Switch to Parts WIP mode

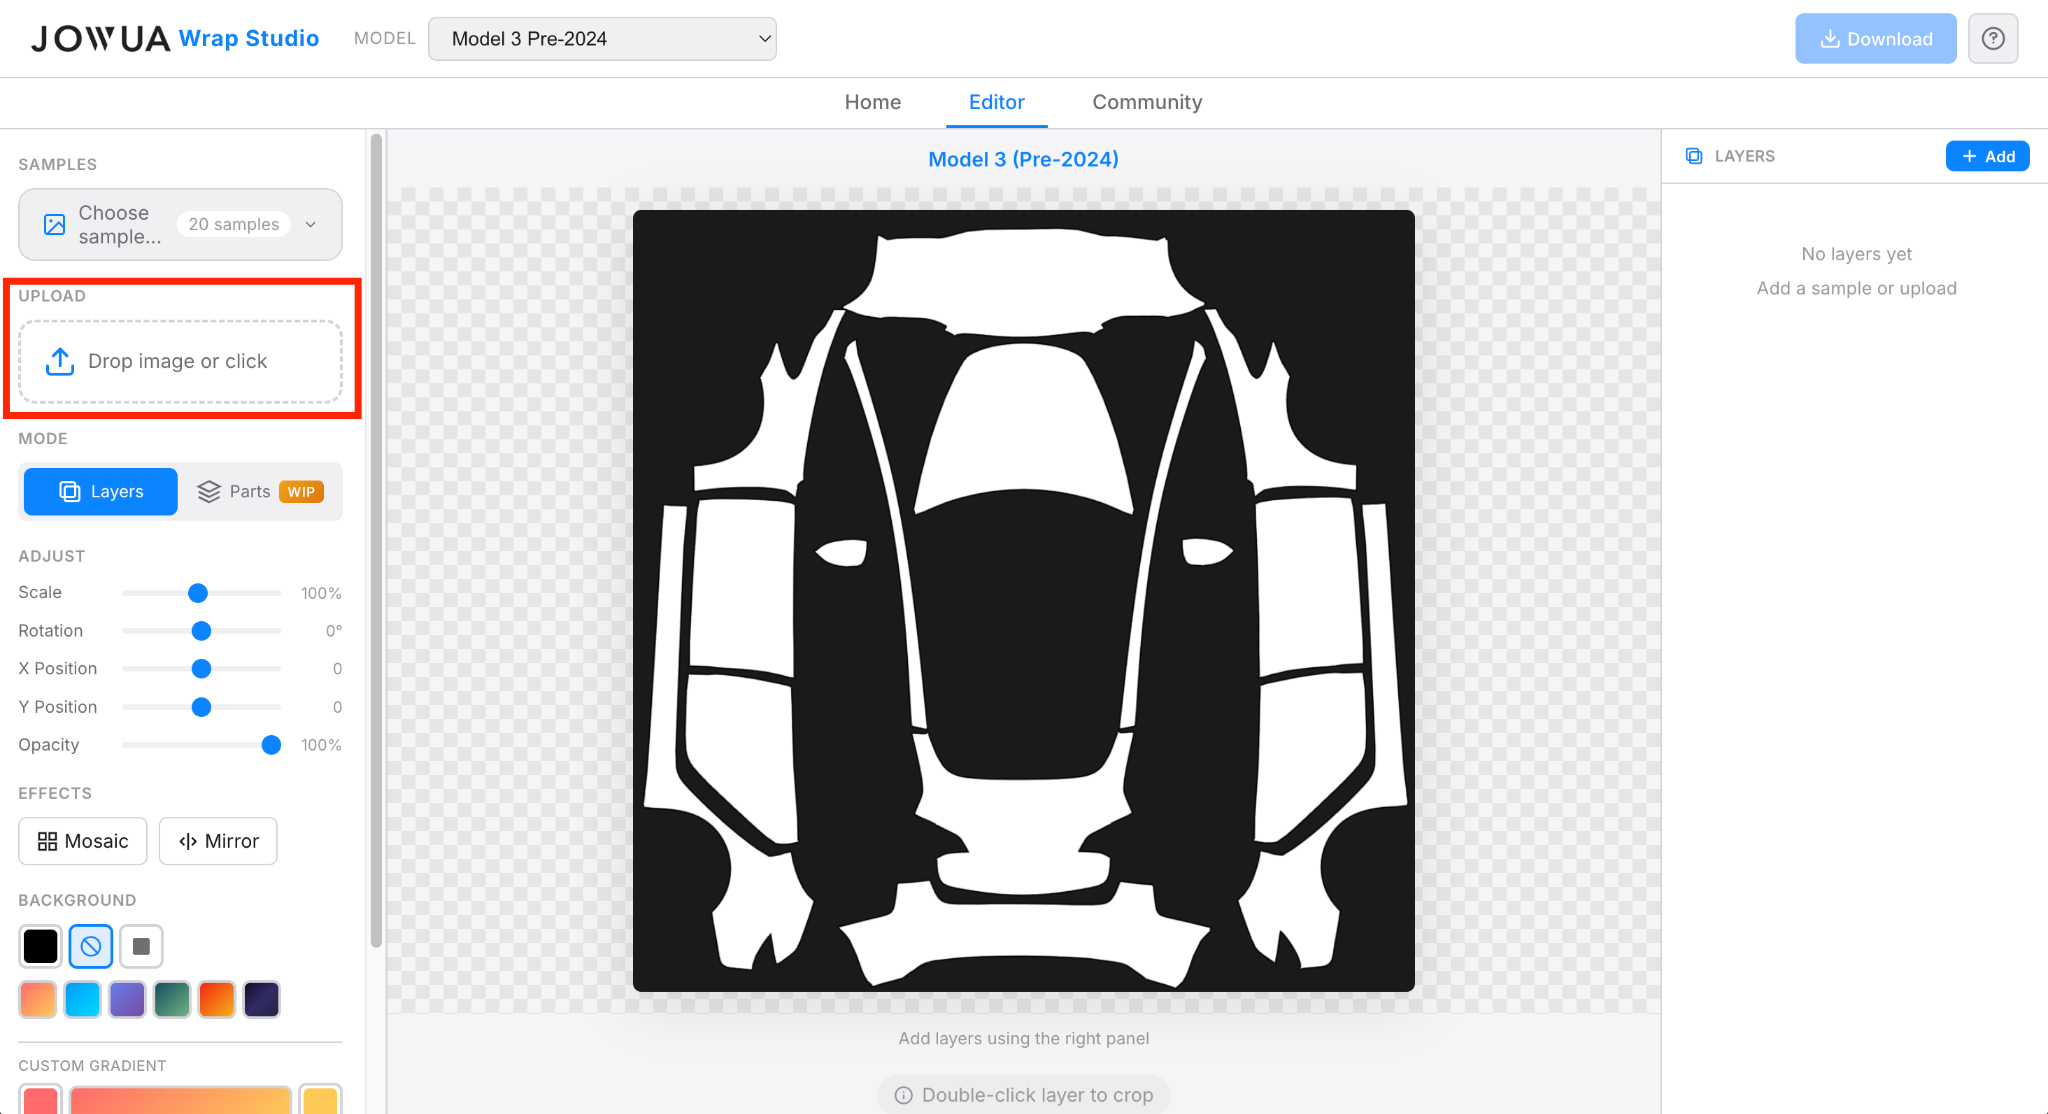260,491
